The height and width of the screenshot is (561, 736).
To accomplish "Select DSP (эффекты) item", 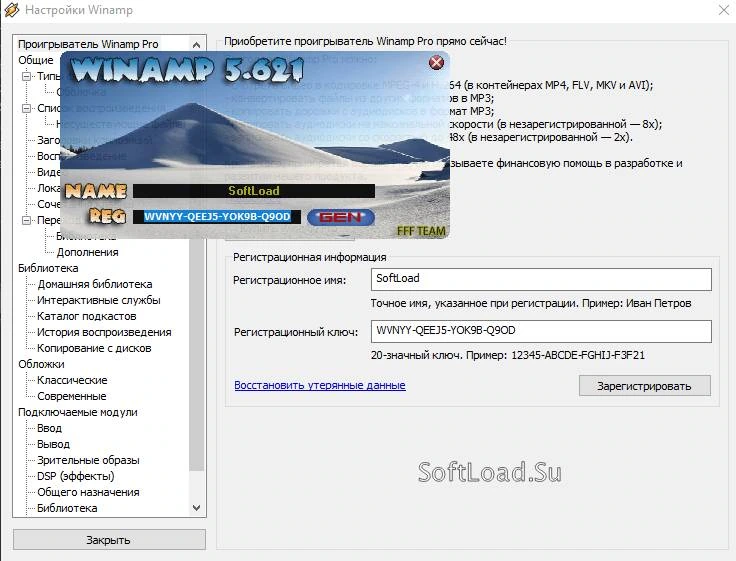I will click(x=75, y=476).
